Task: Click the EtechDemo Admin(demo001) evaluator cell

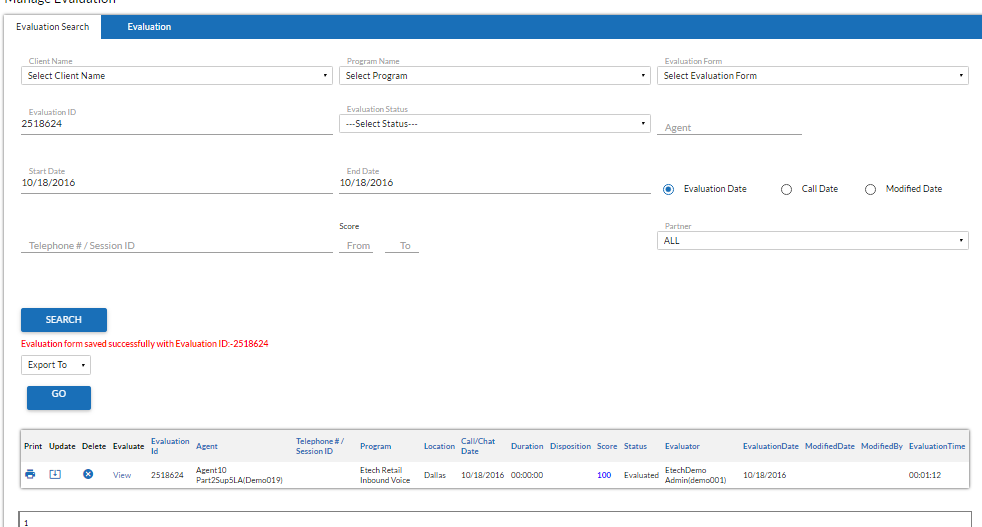Action: 696,475
